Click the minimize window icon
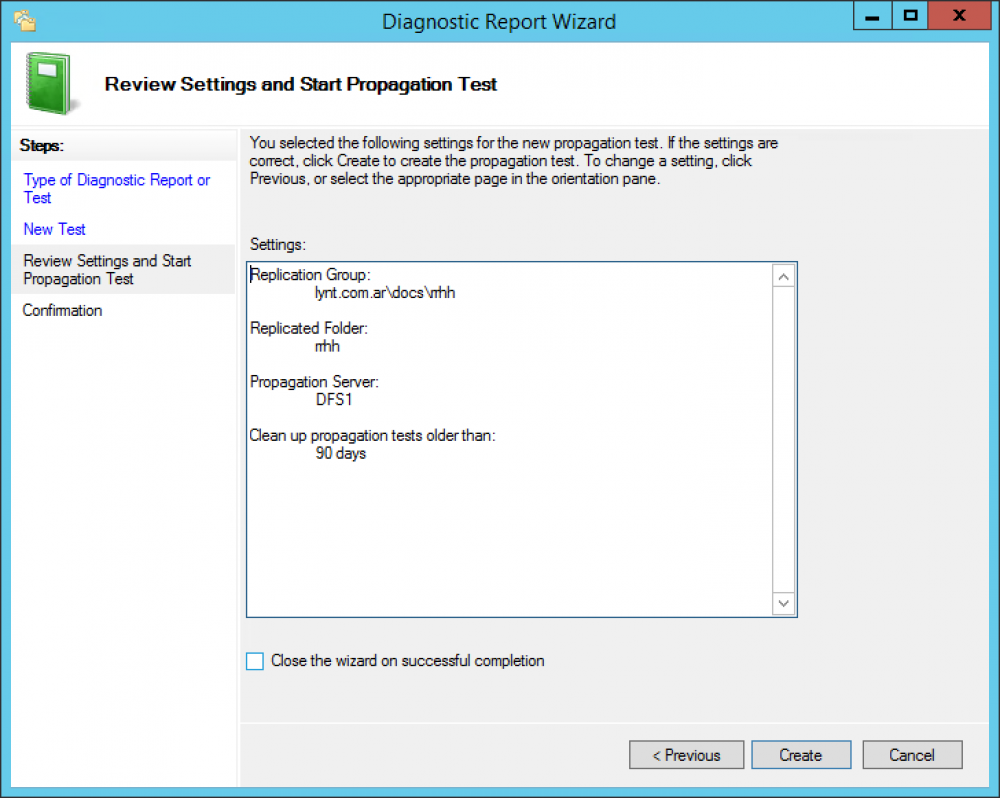The image size is (1000, 798). 870,15
